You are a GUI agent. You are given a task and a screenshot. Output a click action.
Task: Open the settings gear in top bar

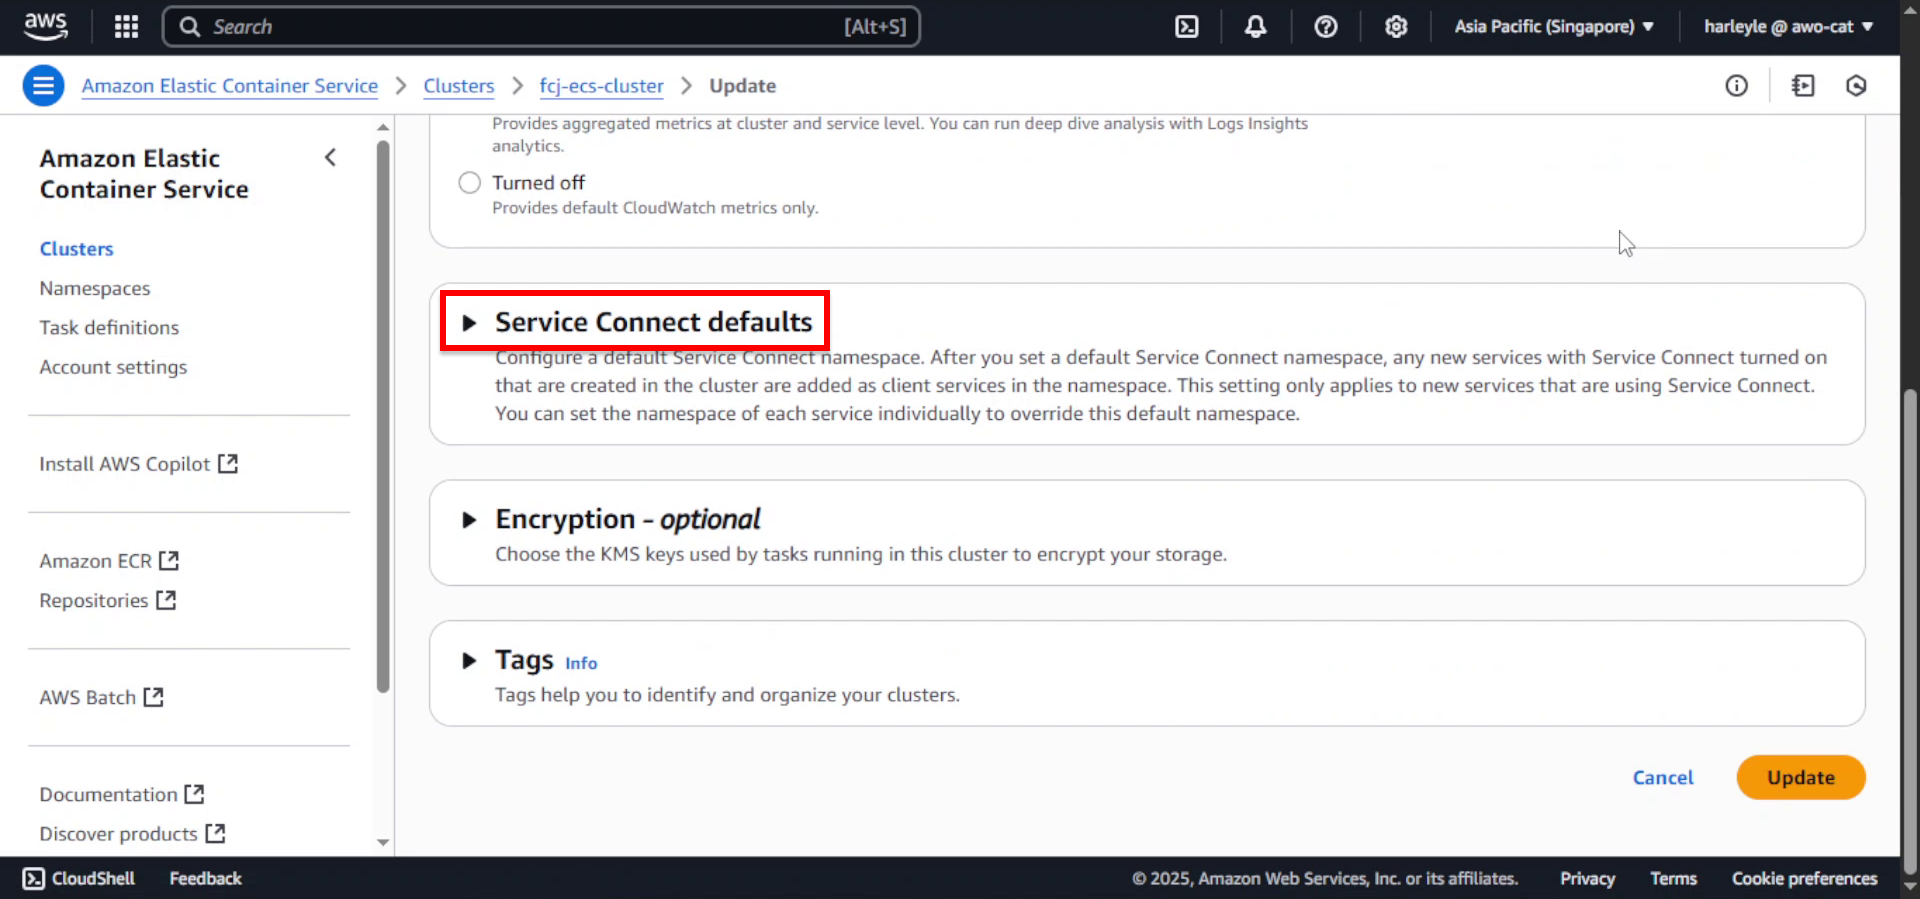point(1396,27)
